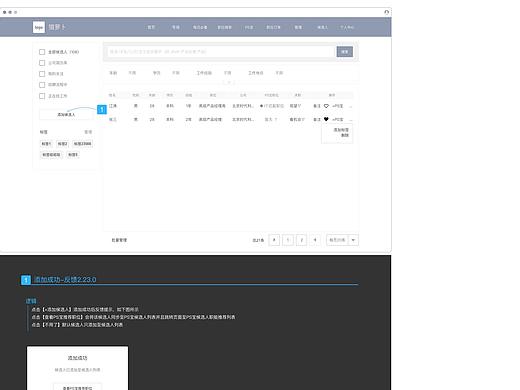Viewport: 520px width, 390px height.
Task: Open the 工作地点 filter dropdown showing 不限
Action: [279, 73]
